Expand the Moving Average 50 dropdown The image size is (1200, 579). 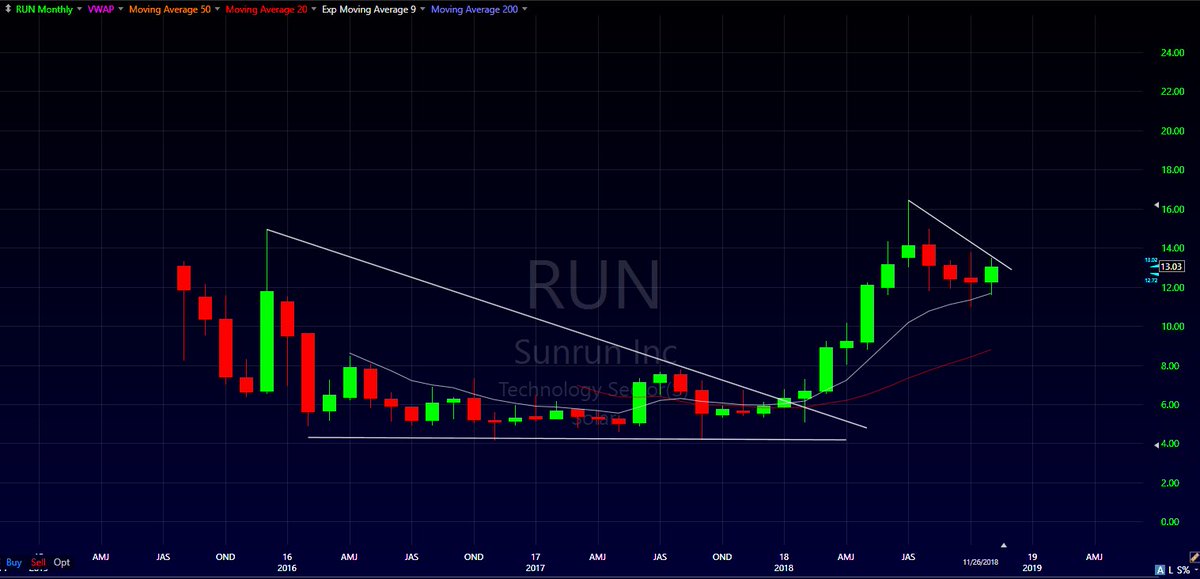pyautogui.click(x=217, y=9)
